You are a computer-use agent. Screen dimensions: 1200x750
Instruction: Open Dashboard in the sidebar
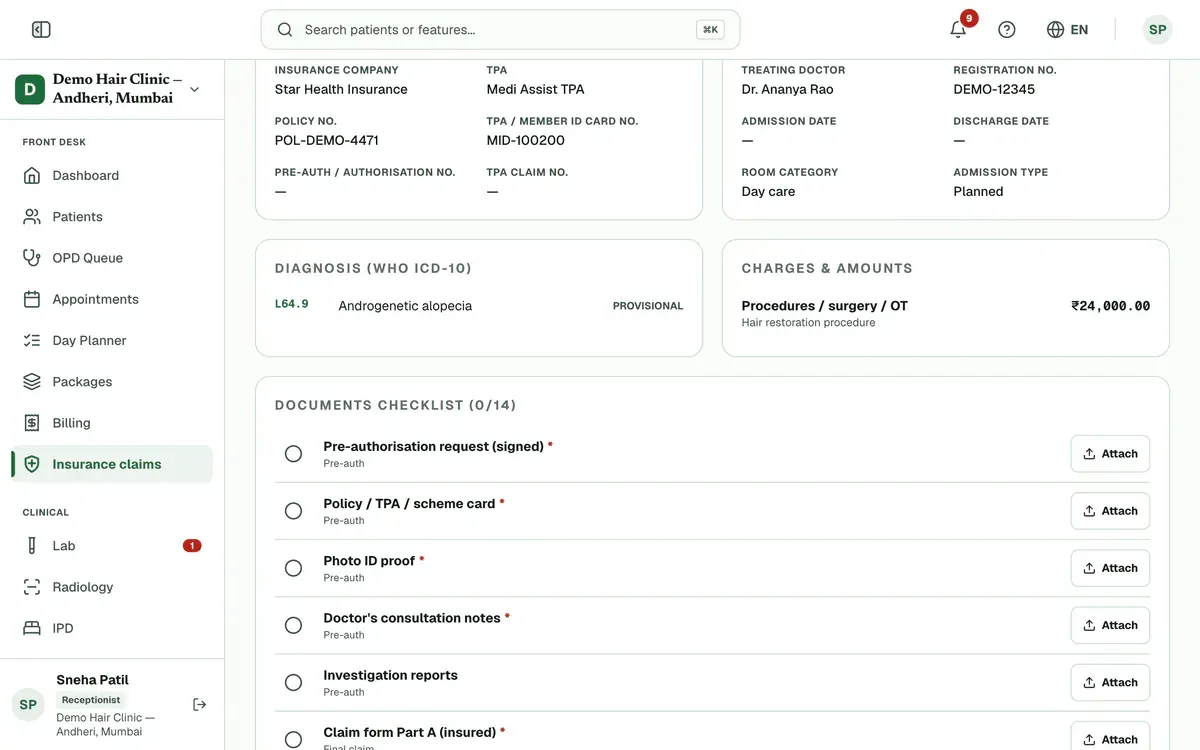[x=112, y=176]
